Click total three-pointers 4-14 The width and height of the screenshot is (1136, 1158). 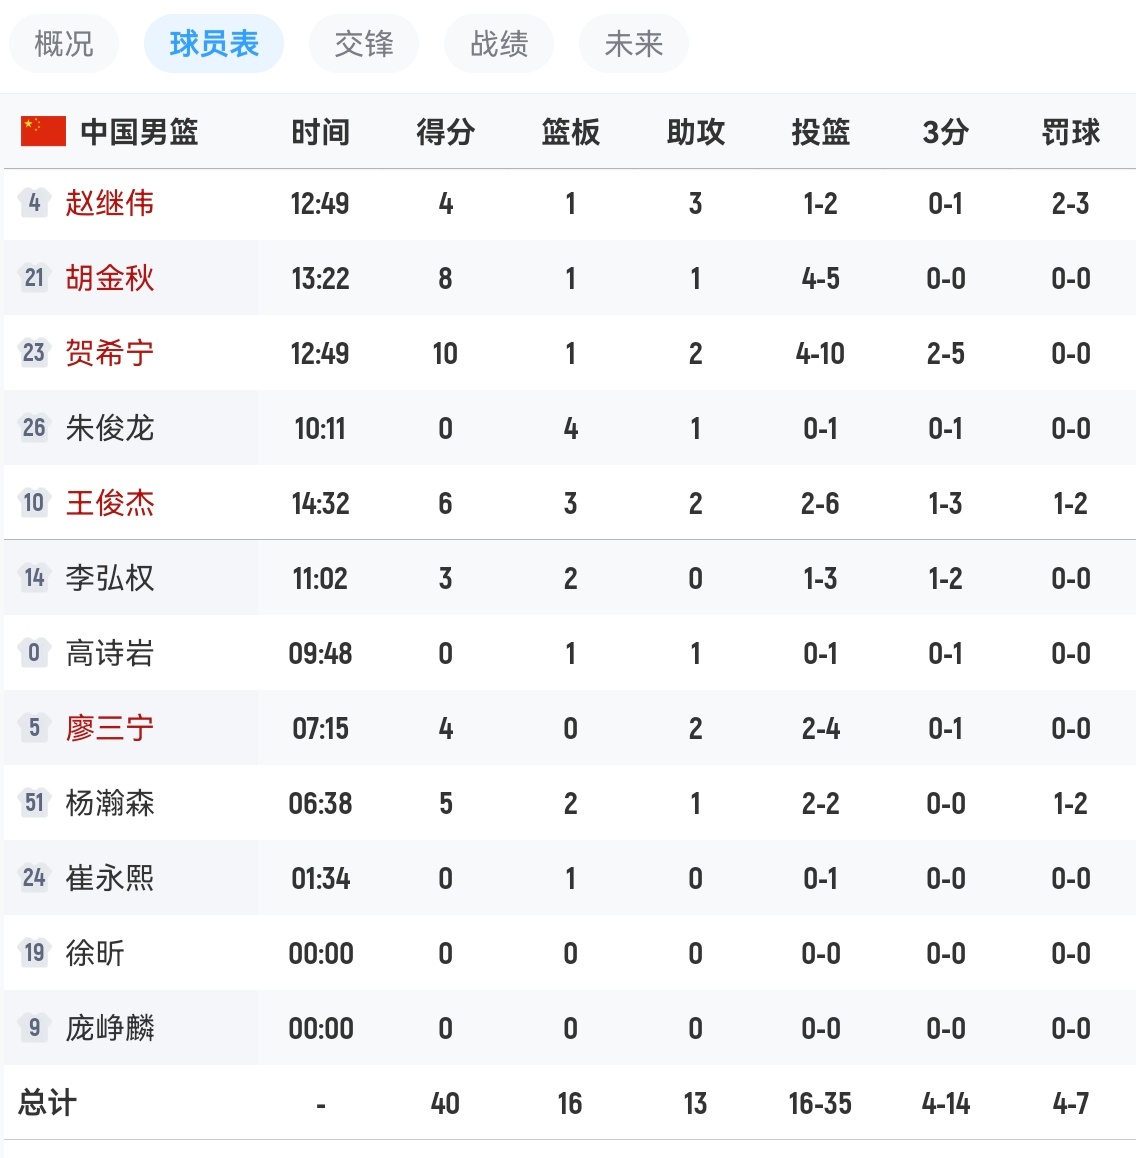(x=945, y=1103)
